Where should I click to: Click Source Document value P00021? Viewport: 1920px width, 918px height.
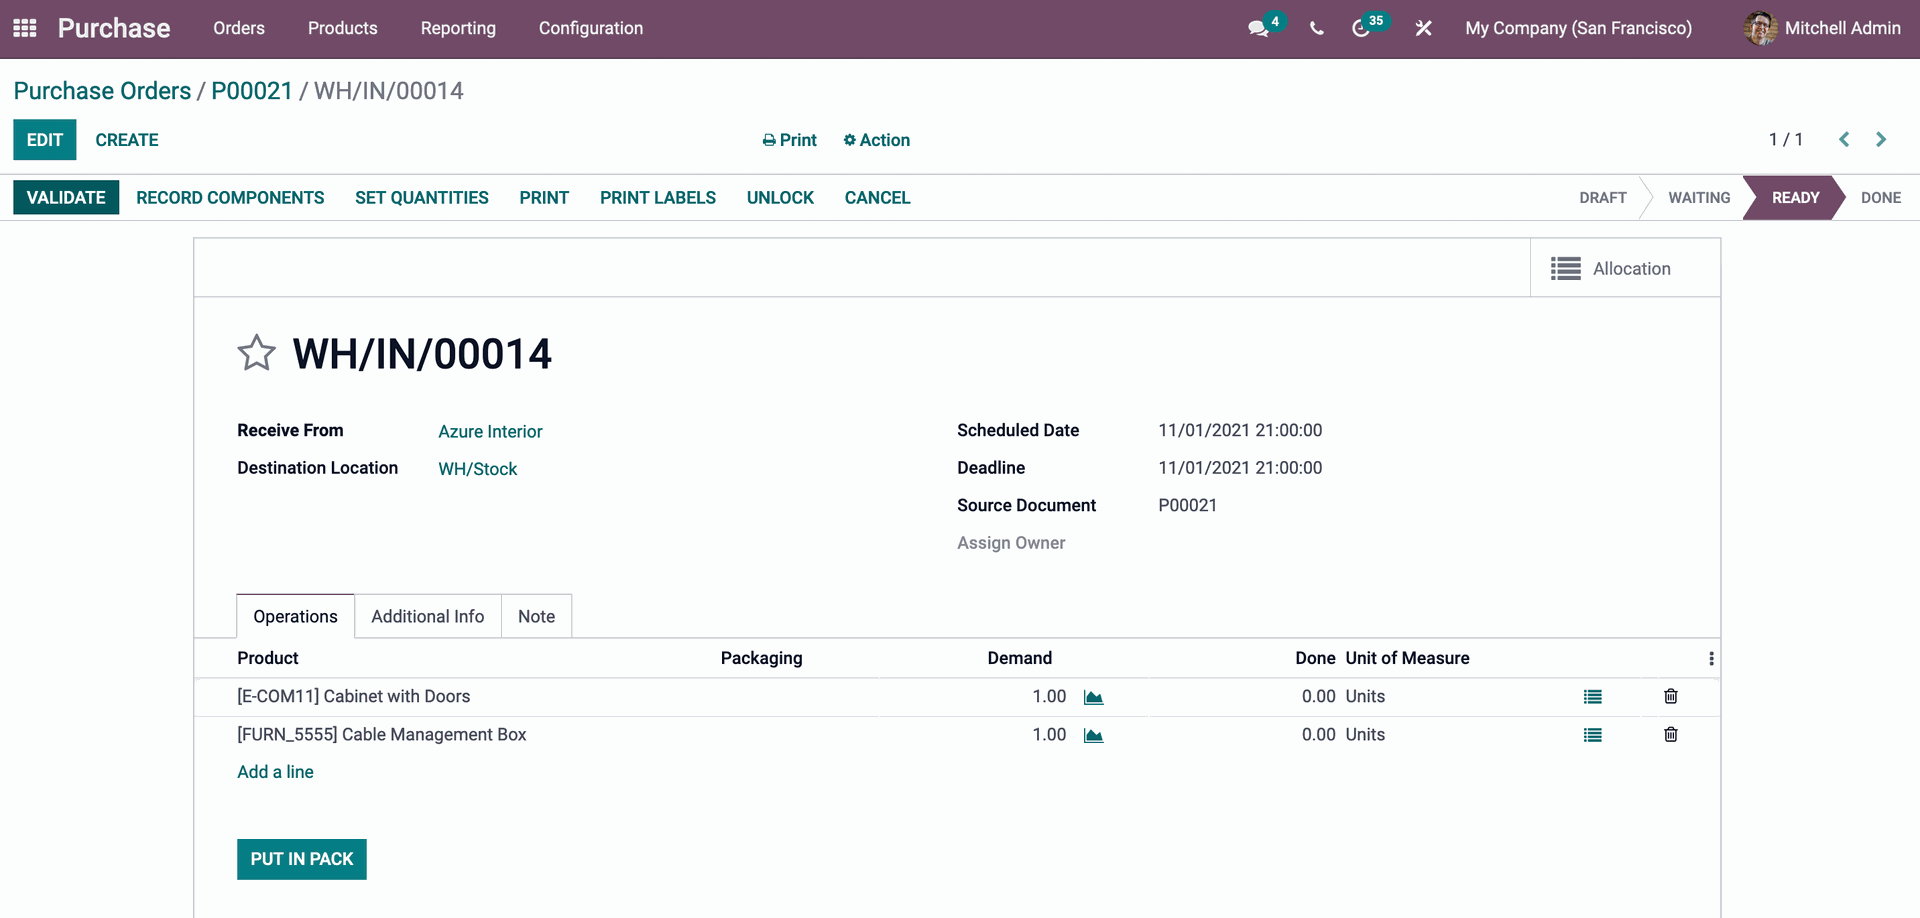(x=1187, y=505)
